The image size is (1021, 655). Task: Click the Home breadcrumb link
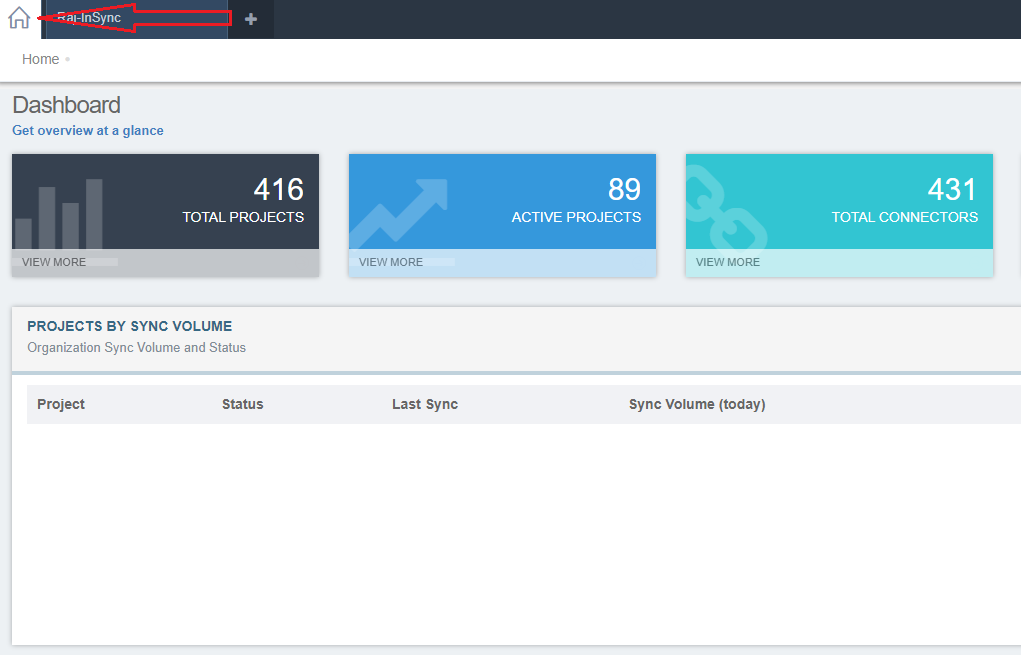(41, 59)
